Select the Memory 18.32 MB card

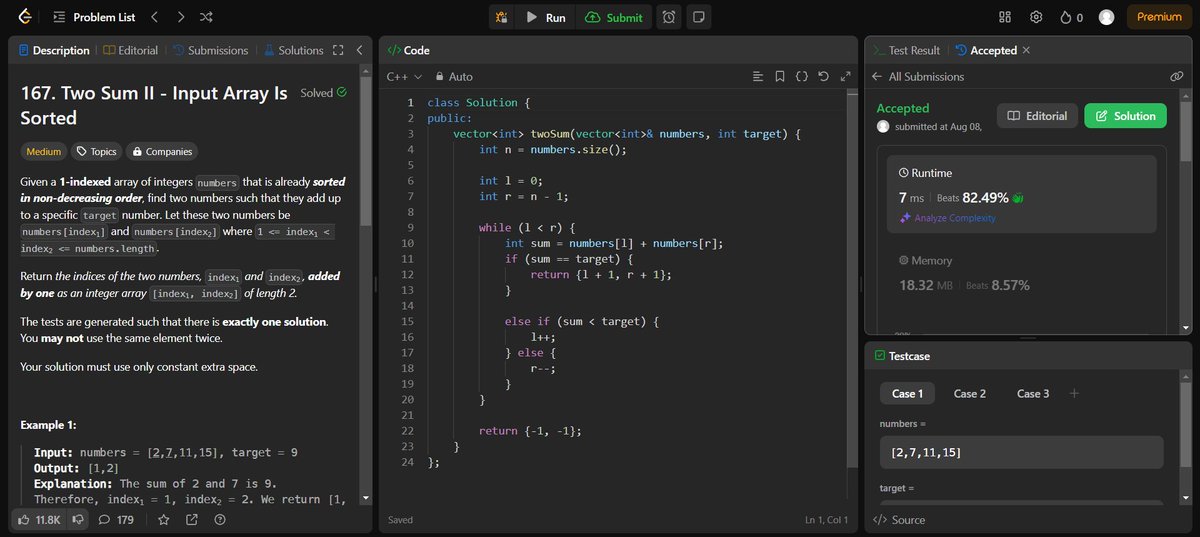tap(1023, 273)
